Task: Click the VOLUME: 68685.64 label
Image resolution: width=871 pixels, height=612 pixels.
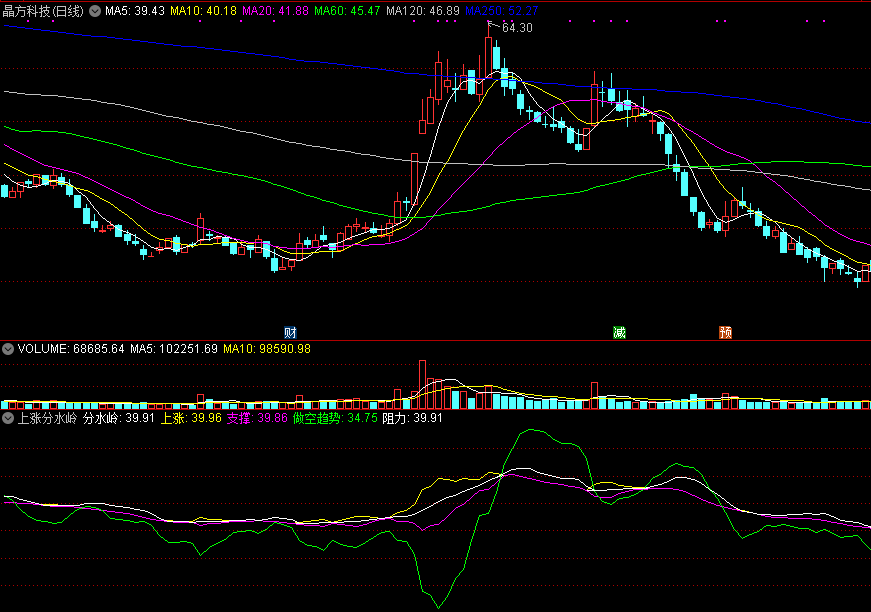Action: pyautogui.click(x=71, y=349)
